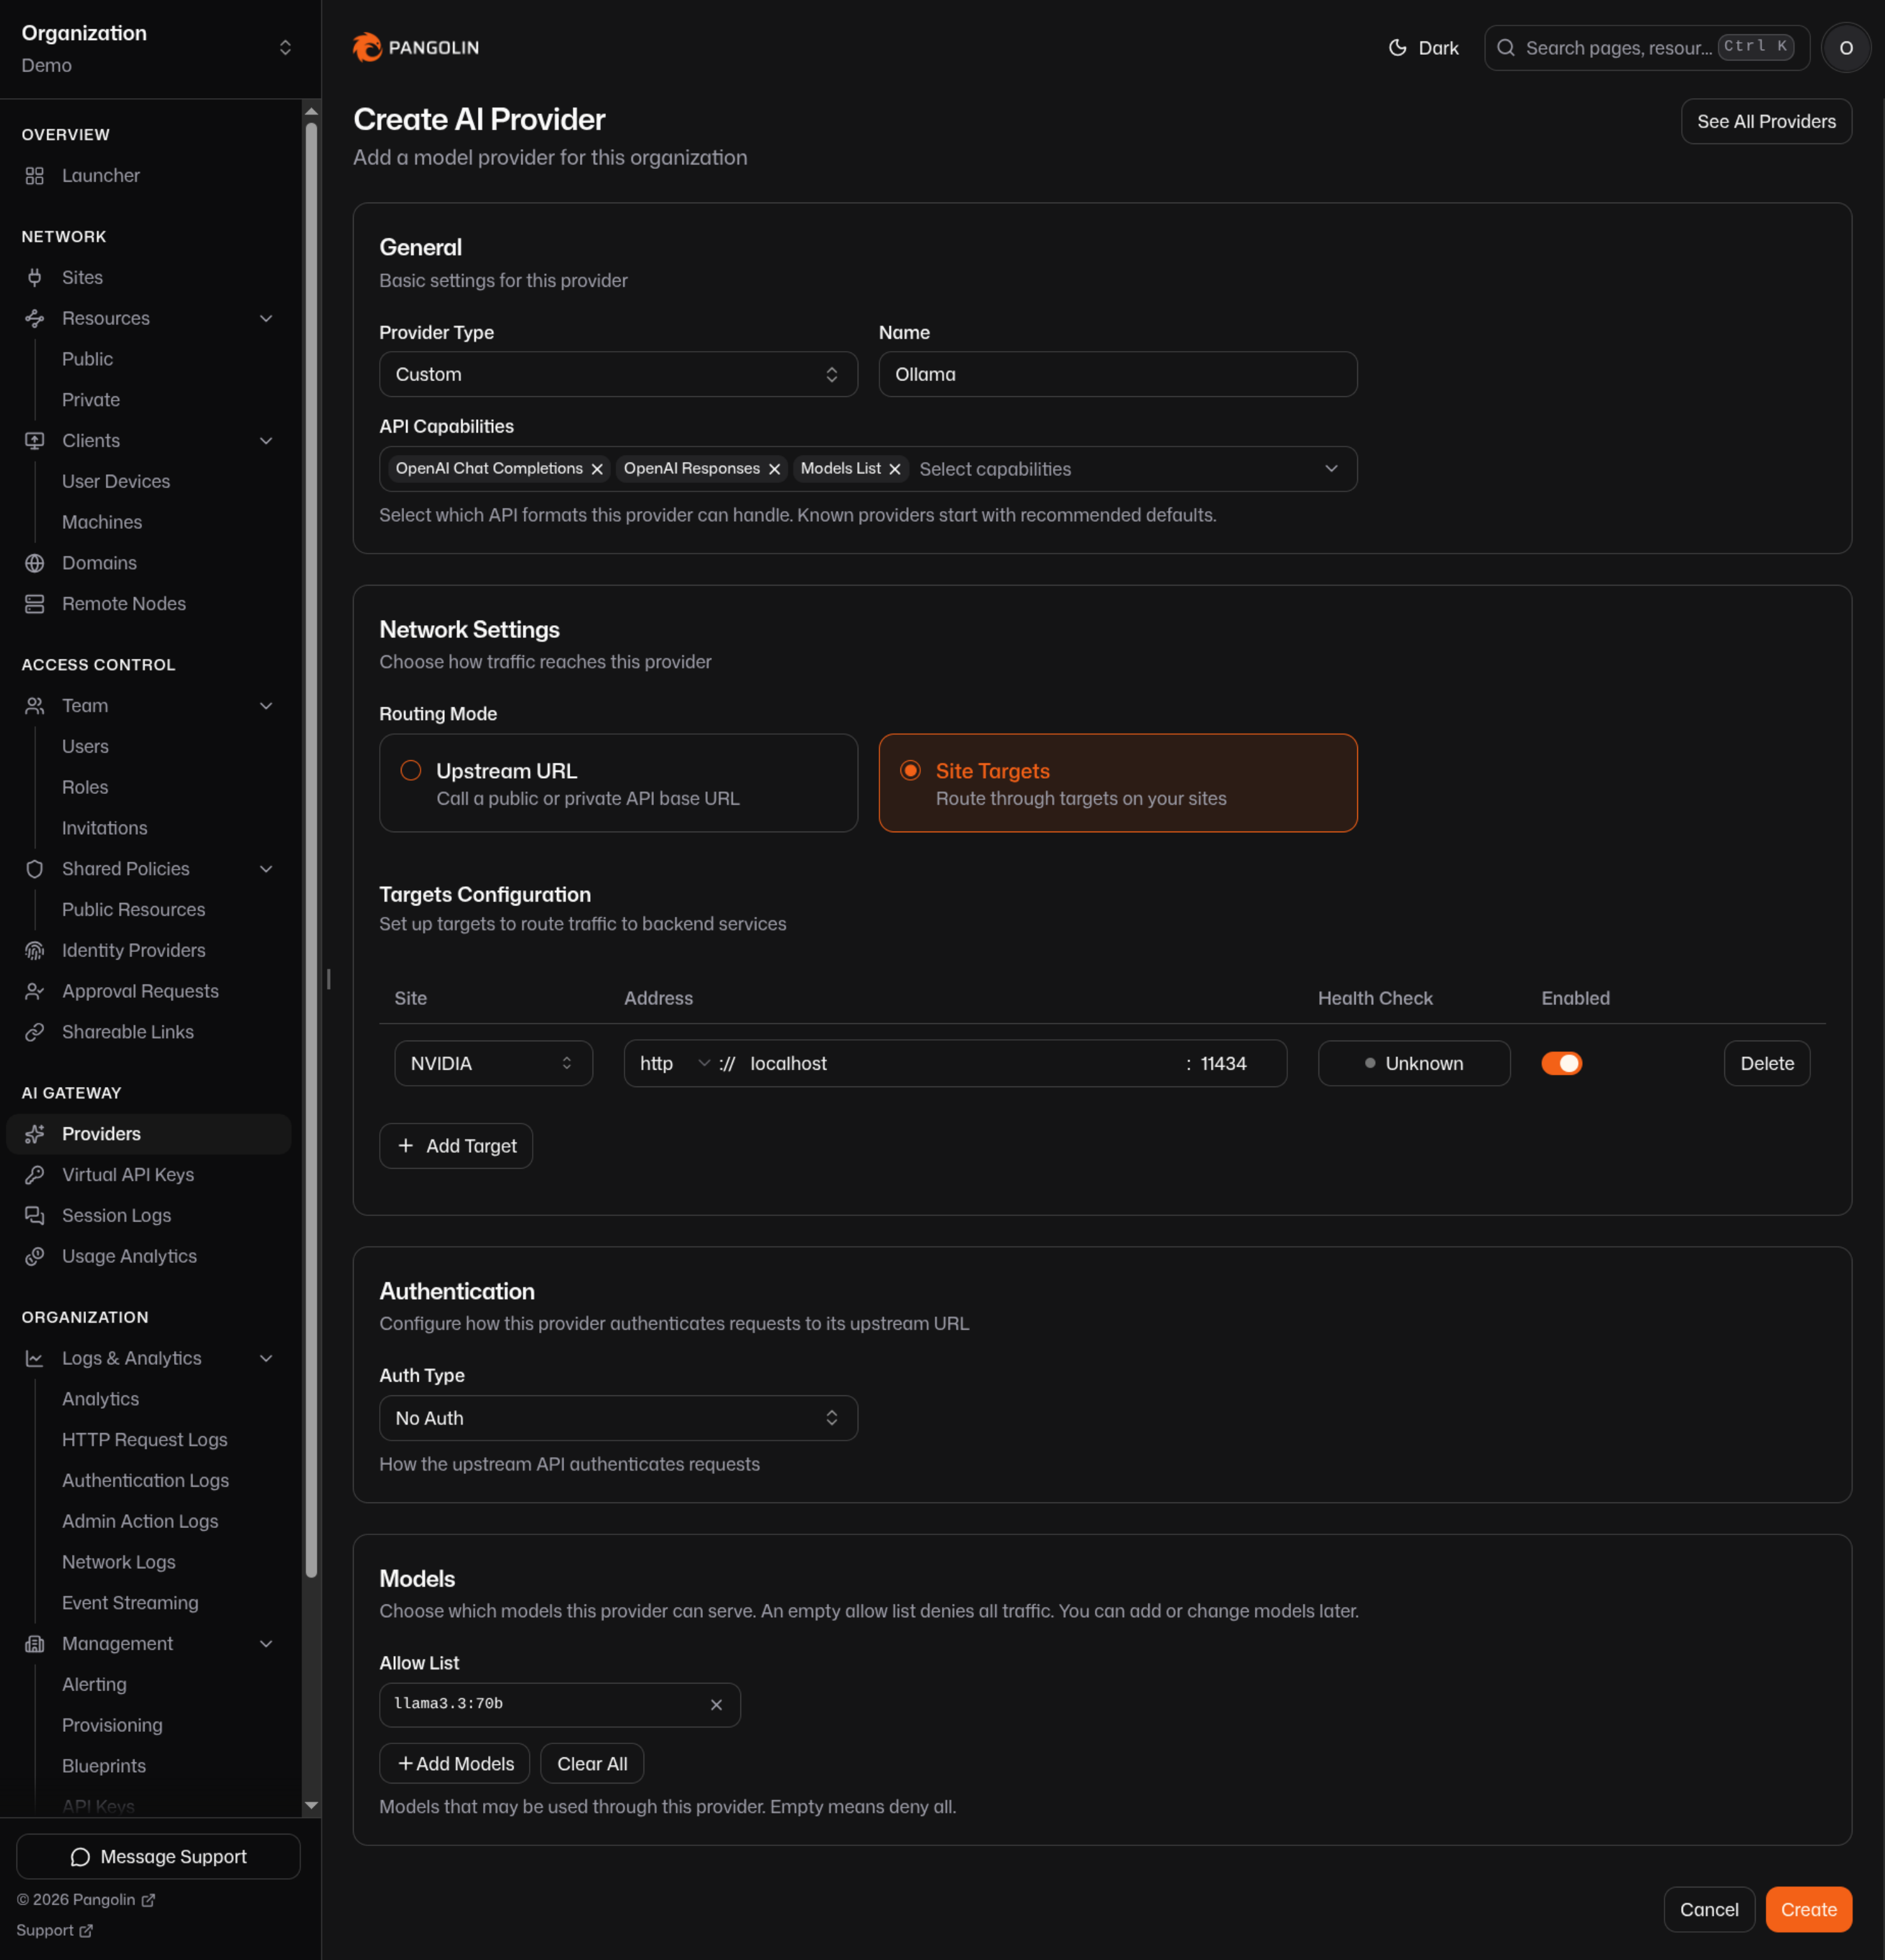
Task: Go to User Devices
Action: 116,482
